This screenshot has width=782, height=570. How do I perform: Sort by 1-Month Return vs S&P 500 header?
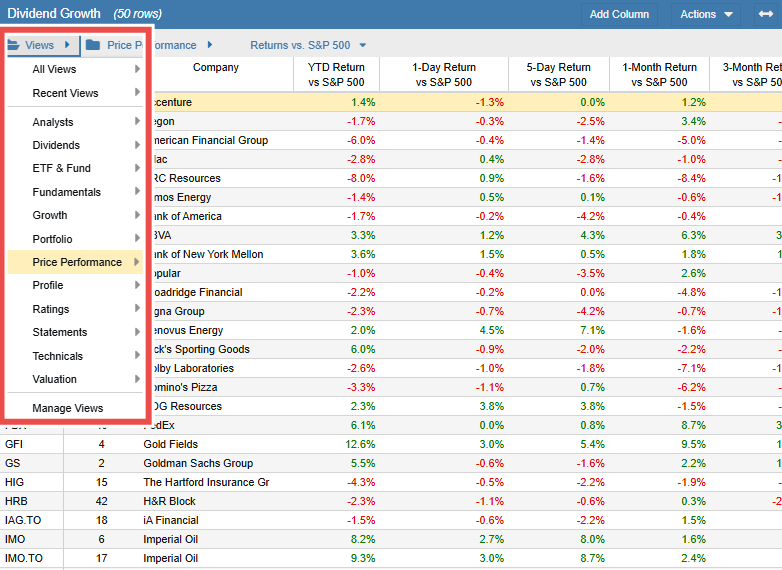tap(659, 74)
